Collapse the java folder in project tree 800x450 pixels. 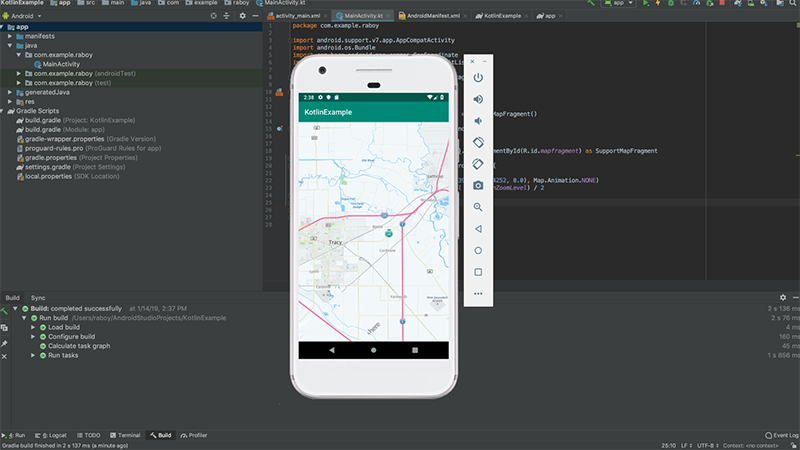(9, 45)
